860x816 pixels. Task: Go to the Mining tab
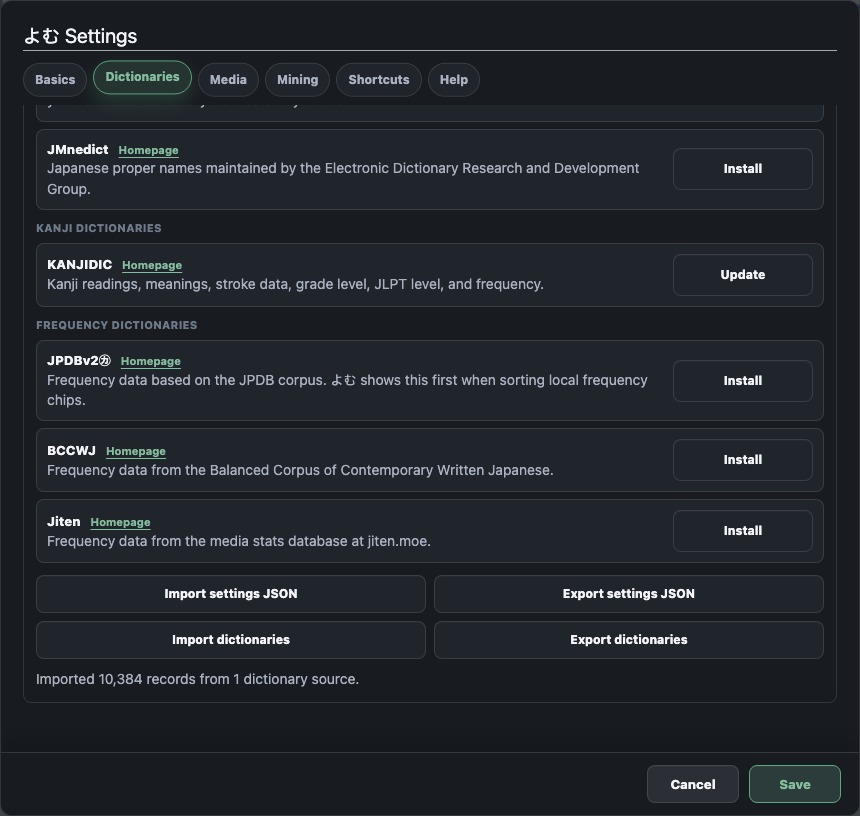click(x=297, y=80)
